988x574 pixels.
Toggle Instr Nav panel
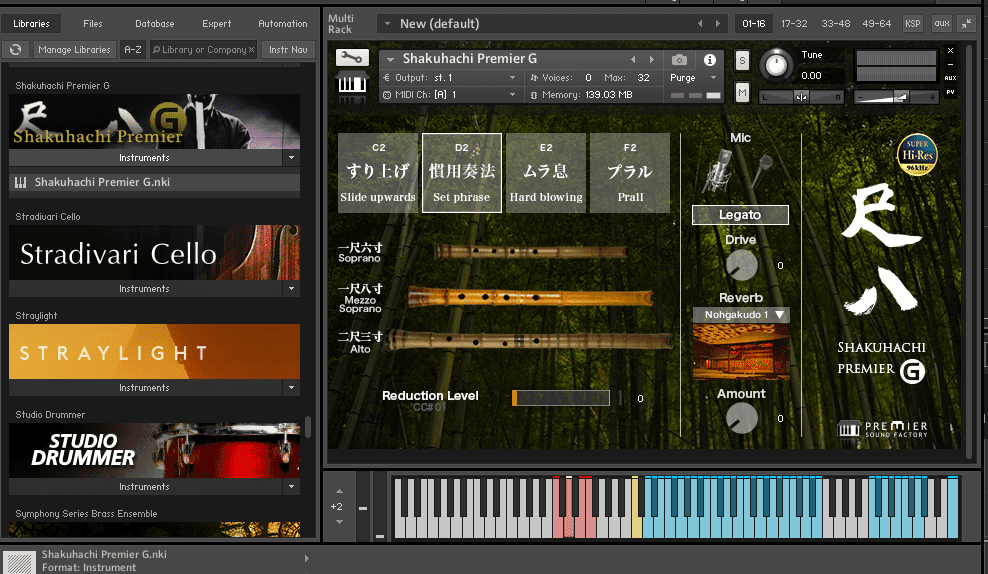289,49
